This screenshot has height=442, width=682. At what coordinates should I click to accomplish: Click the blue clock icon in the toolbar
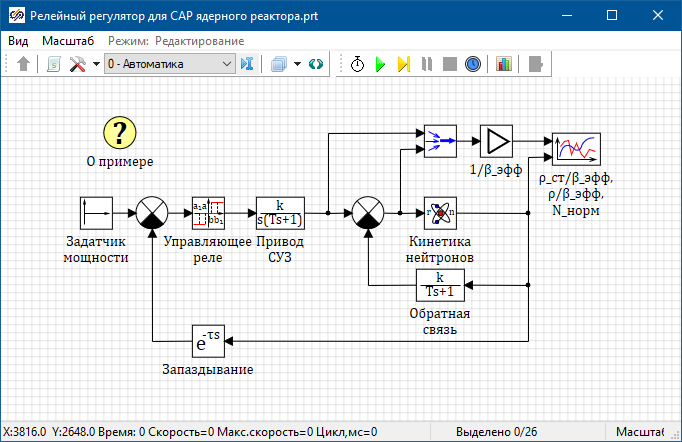tap(473, 64)
